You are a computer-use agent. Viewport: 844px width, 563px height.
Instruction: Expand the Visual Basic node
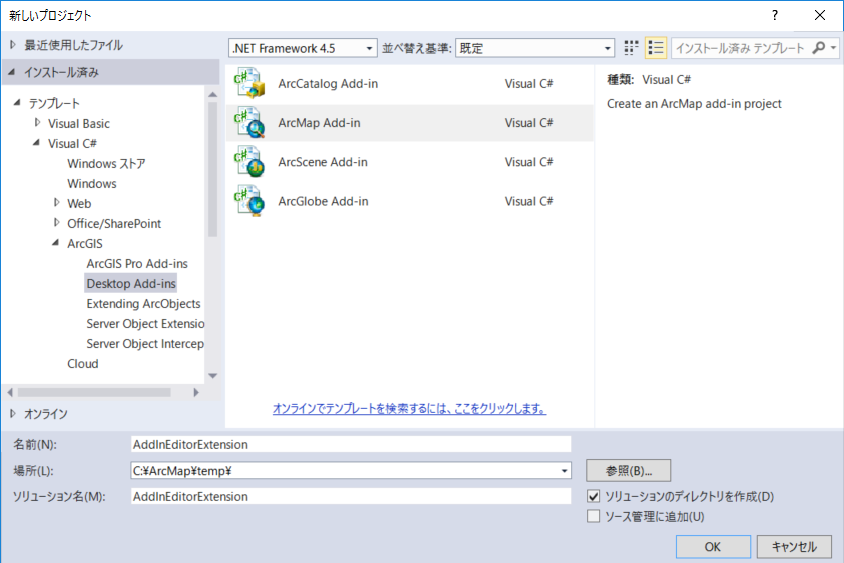coord(37,123)
